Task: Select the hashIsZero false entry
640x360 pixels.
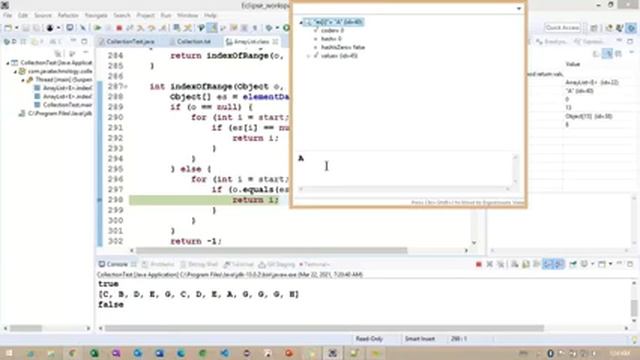Action: 339,47
